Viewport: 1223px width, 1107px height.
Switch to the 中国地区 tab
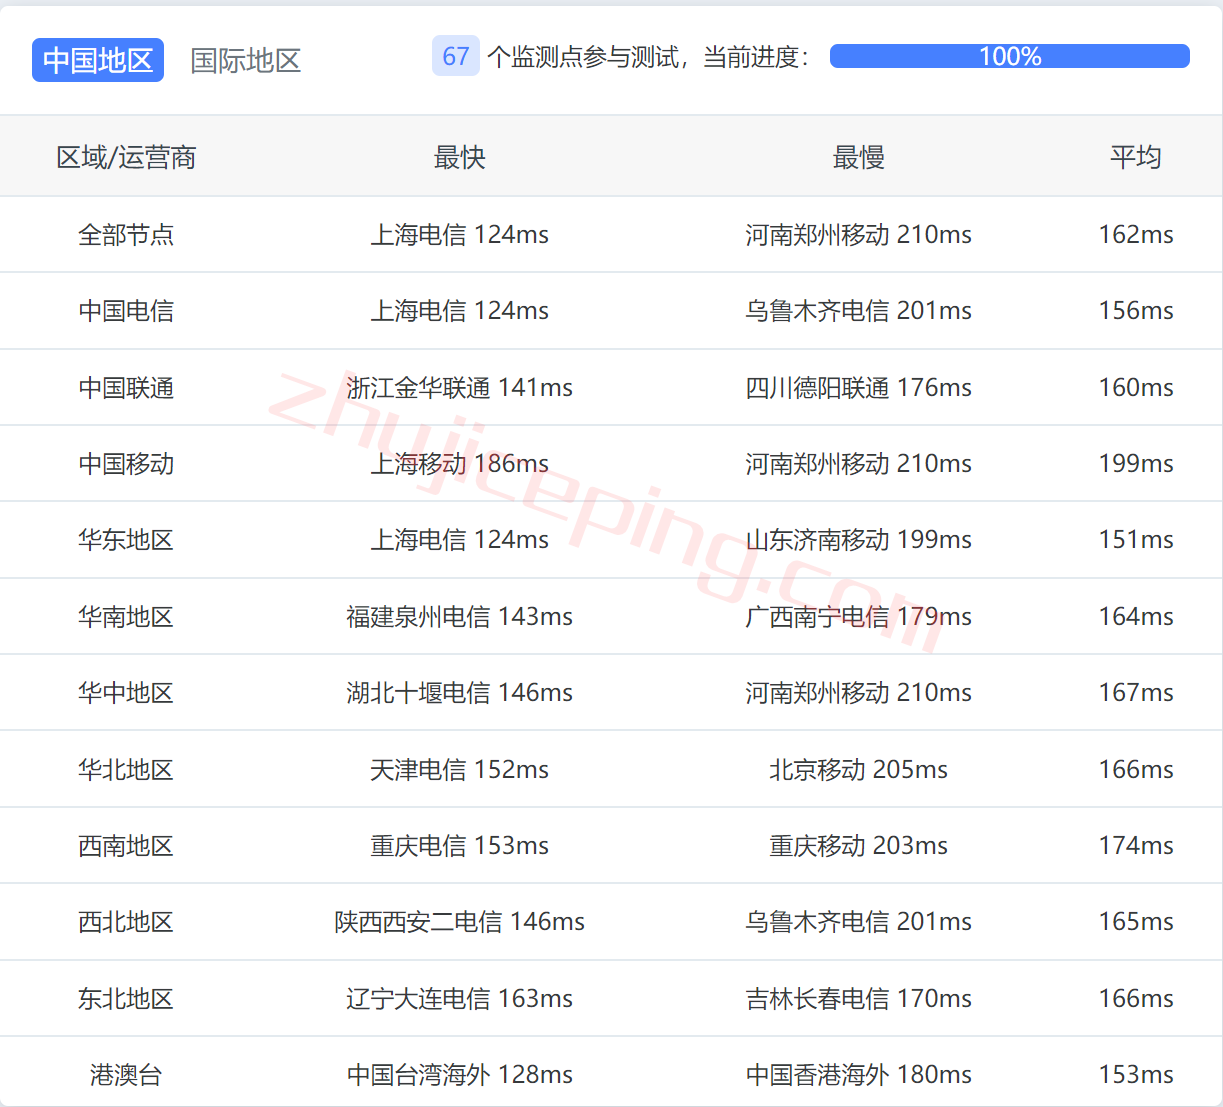pyautogui.click(x=98, y=60)
